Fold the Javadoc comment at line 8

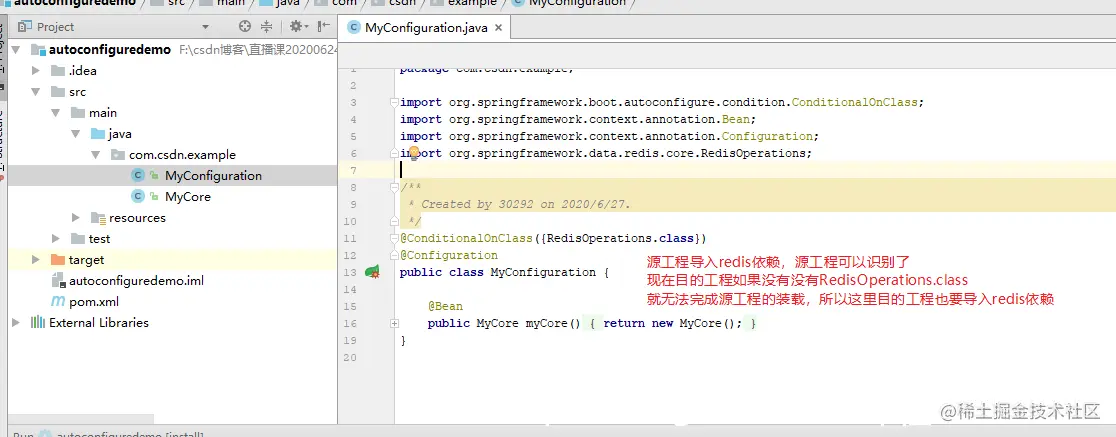394,187
